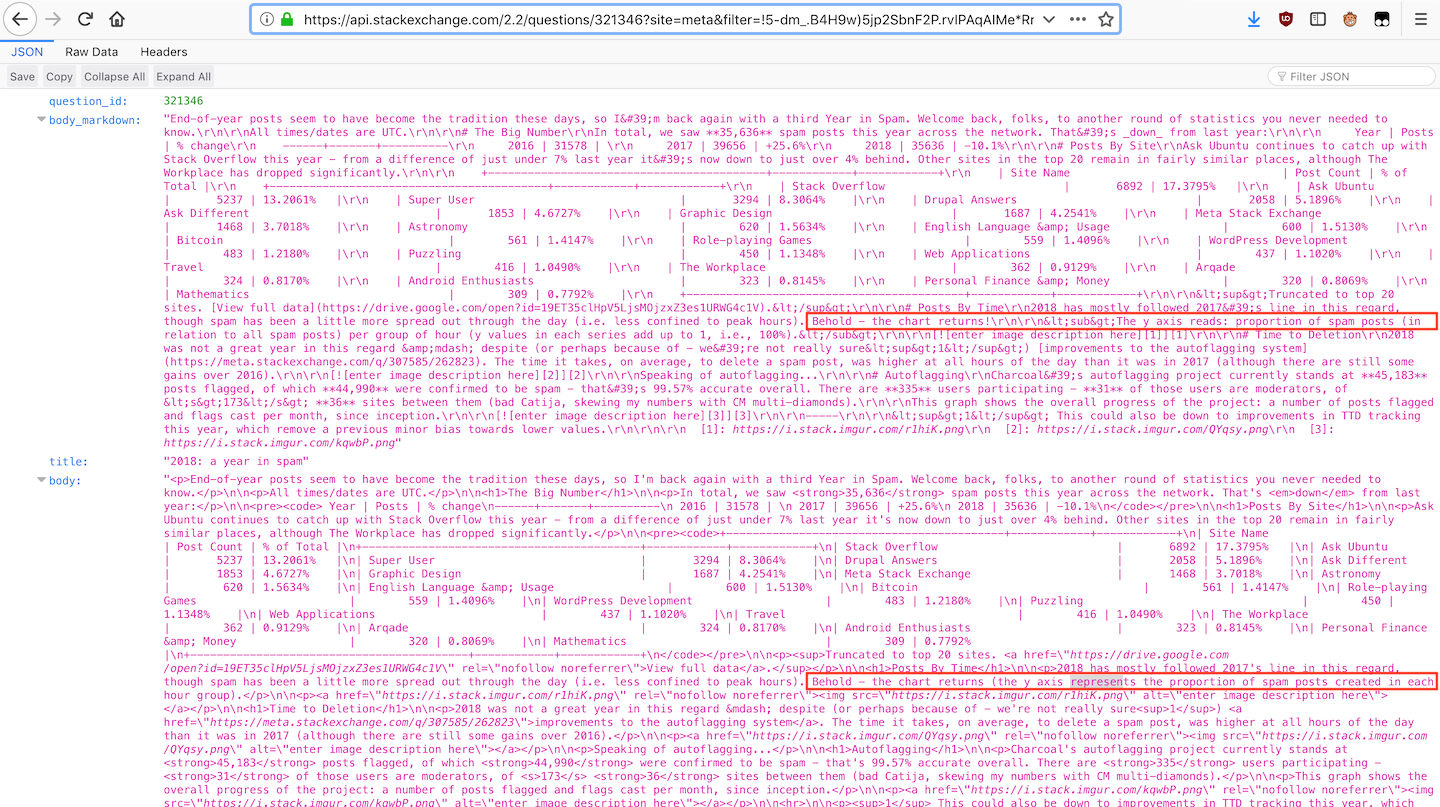Open the URL history dropdown arrow
The height and width of the screenshot is (807, 1440).
1048,19
